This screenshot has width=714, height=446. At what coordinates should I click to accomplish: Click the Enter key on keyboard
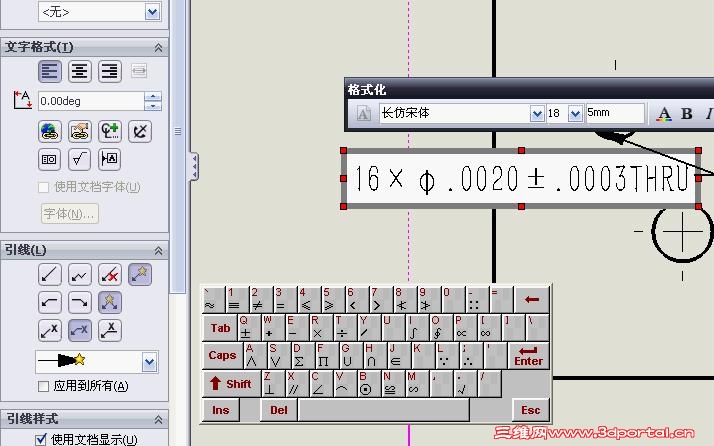(528, 355)
